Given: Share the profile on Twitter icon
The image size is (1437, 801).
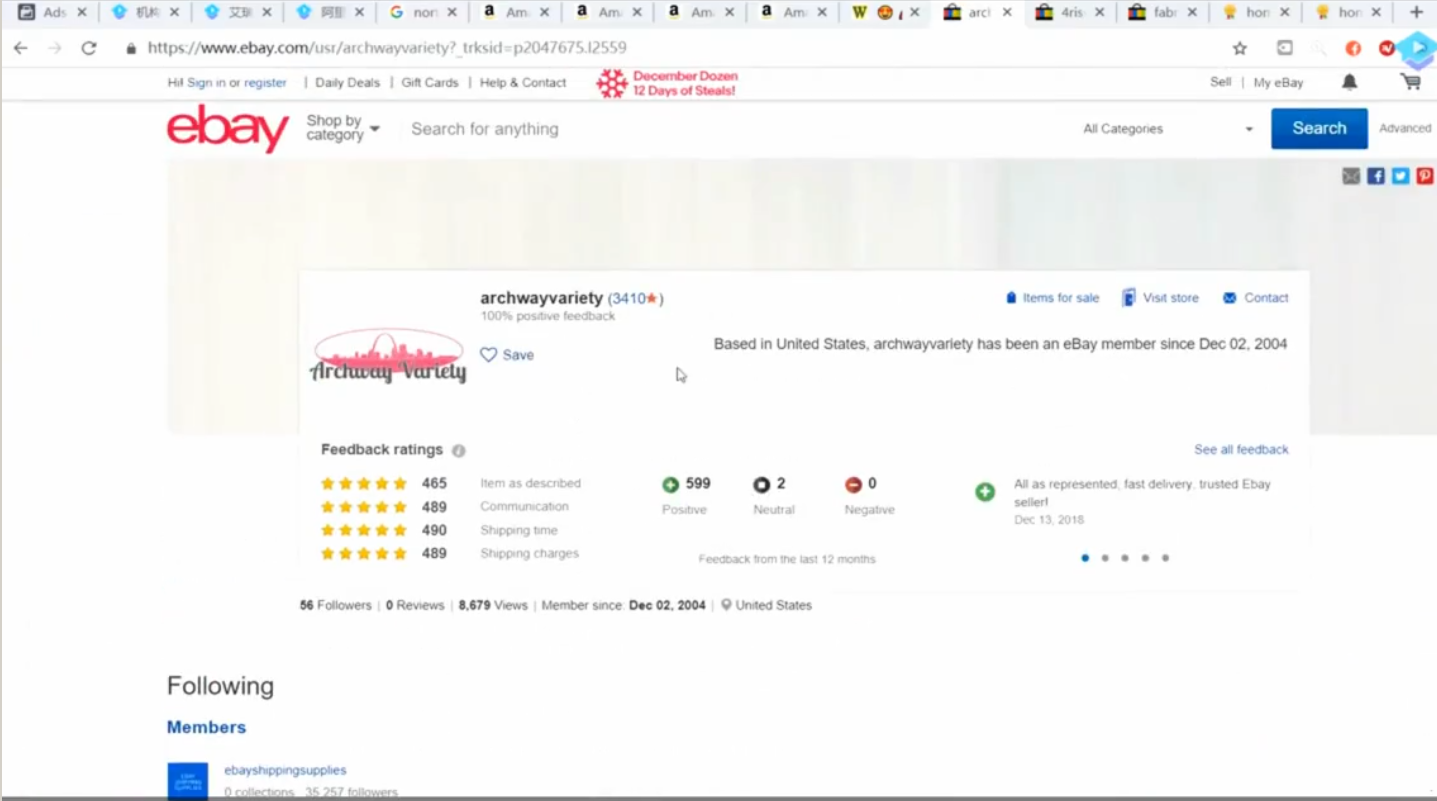Looking at the screenshot, I should (1400, 176).
